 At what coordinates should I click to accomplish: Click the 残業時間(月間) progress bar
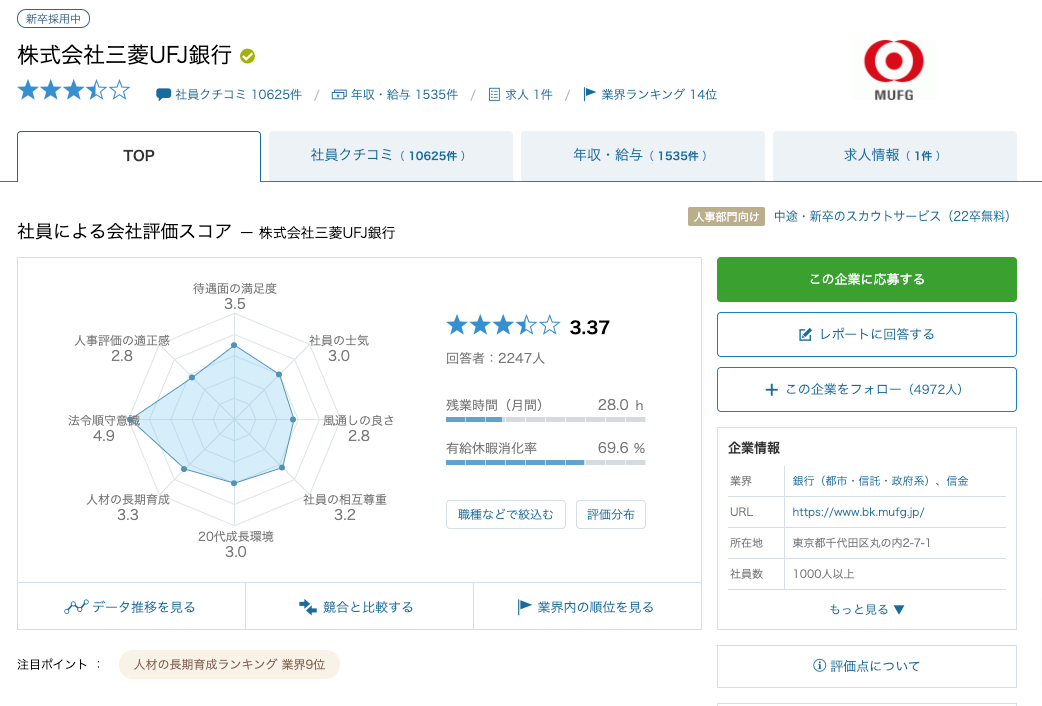[546, 419]
